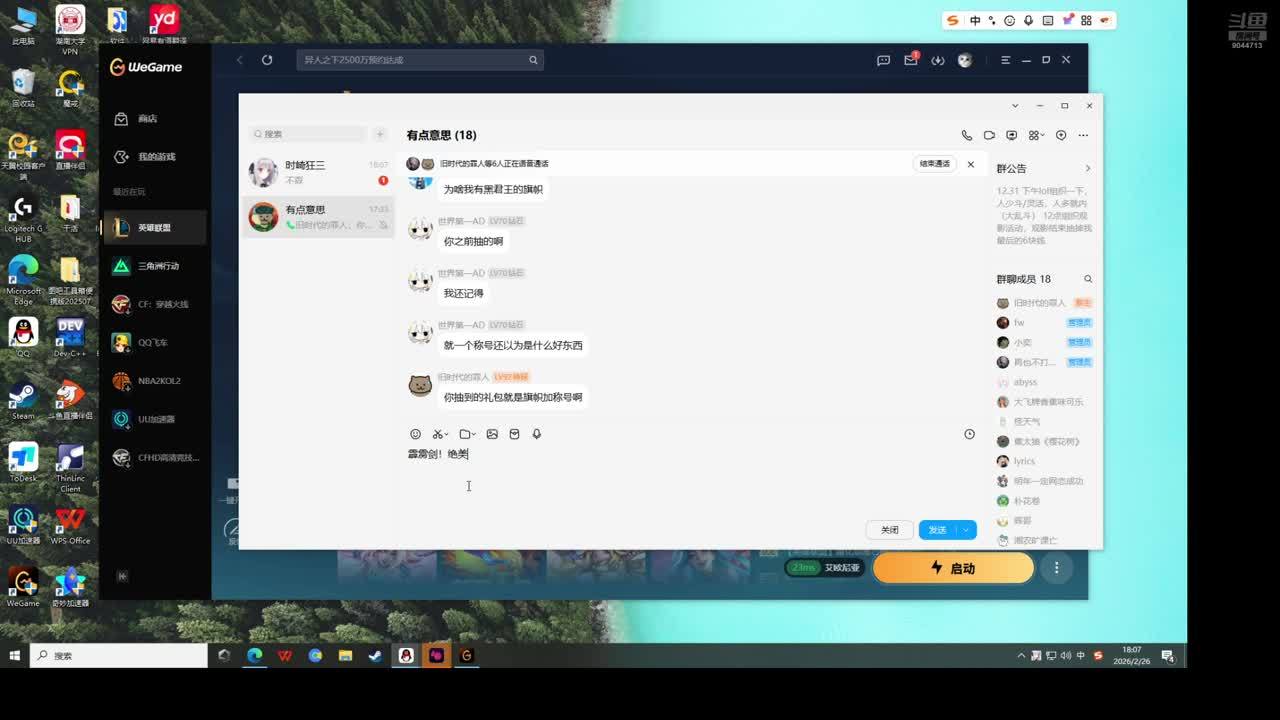Open the group apps grid dropdown
This screenshot has height=720, width=1280.
(x=1036, y=135)
